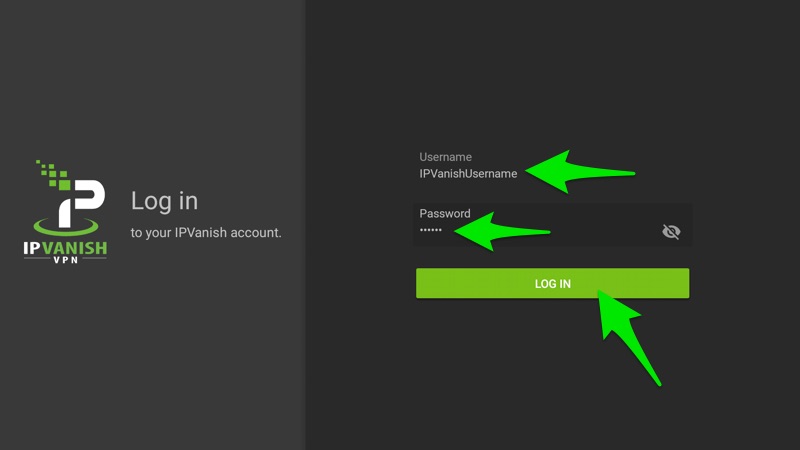The width and height of the screenshot is (800, 450).
Task: Click the Password input field
Action: tap(552, 224)
